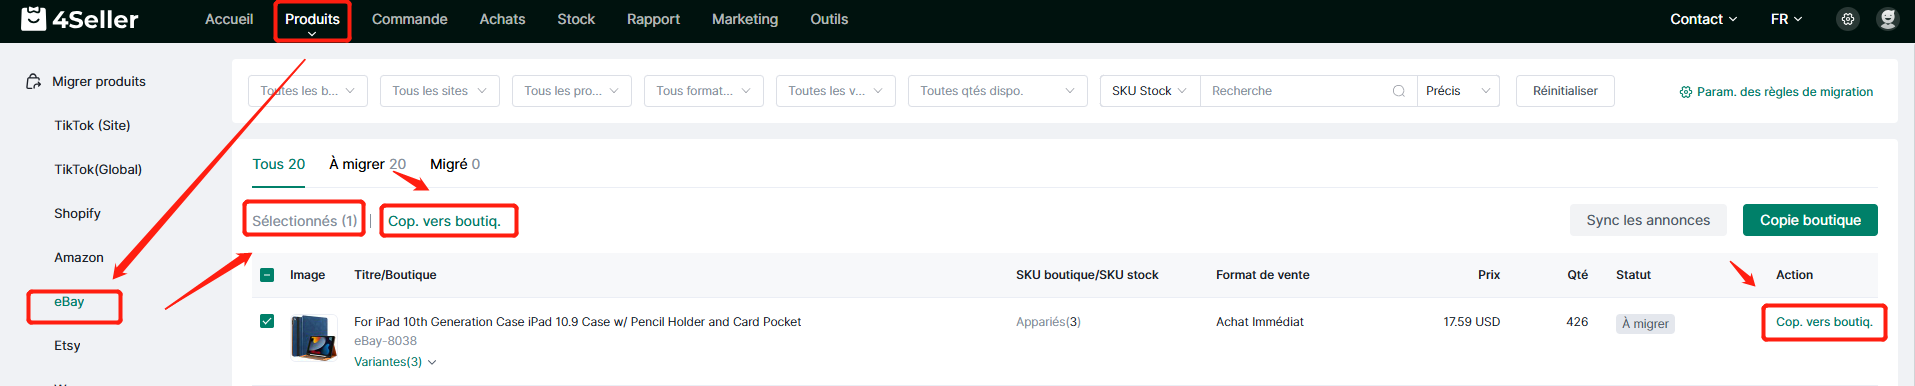Screen dimensions: 1915x386
Task: Open the FR language dropdown
Action: click(1786, 19)
